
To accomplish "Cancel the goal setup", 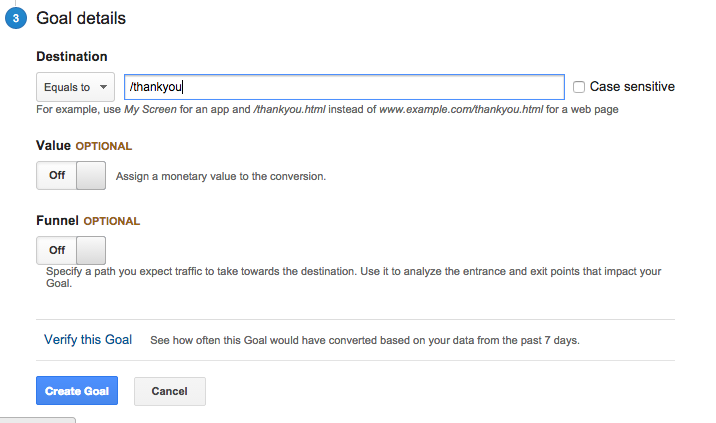I will pyautogui.click(x=169, y=391).
